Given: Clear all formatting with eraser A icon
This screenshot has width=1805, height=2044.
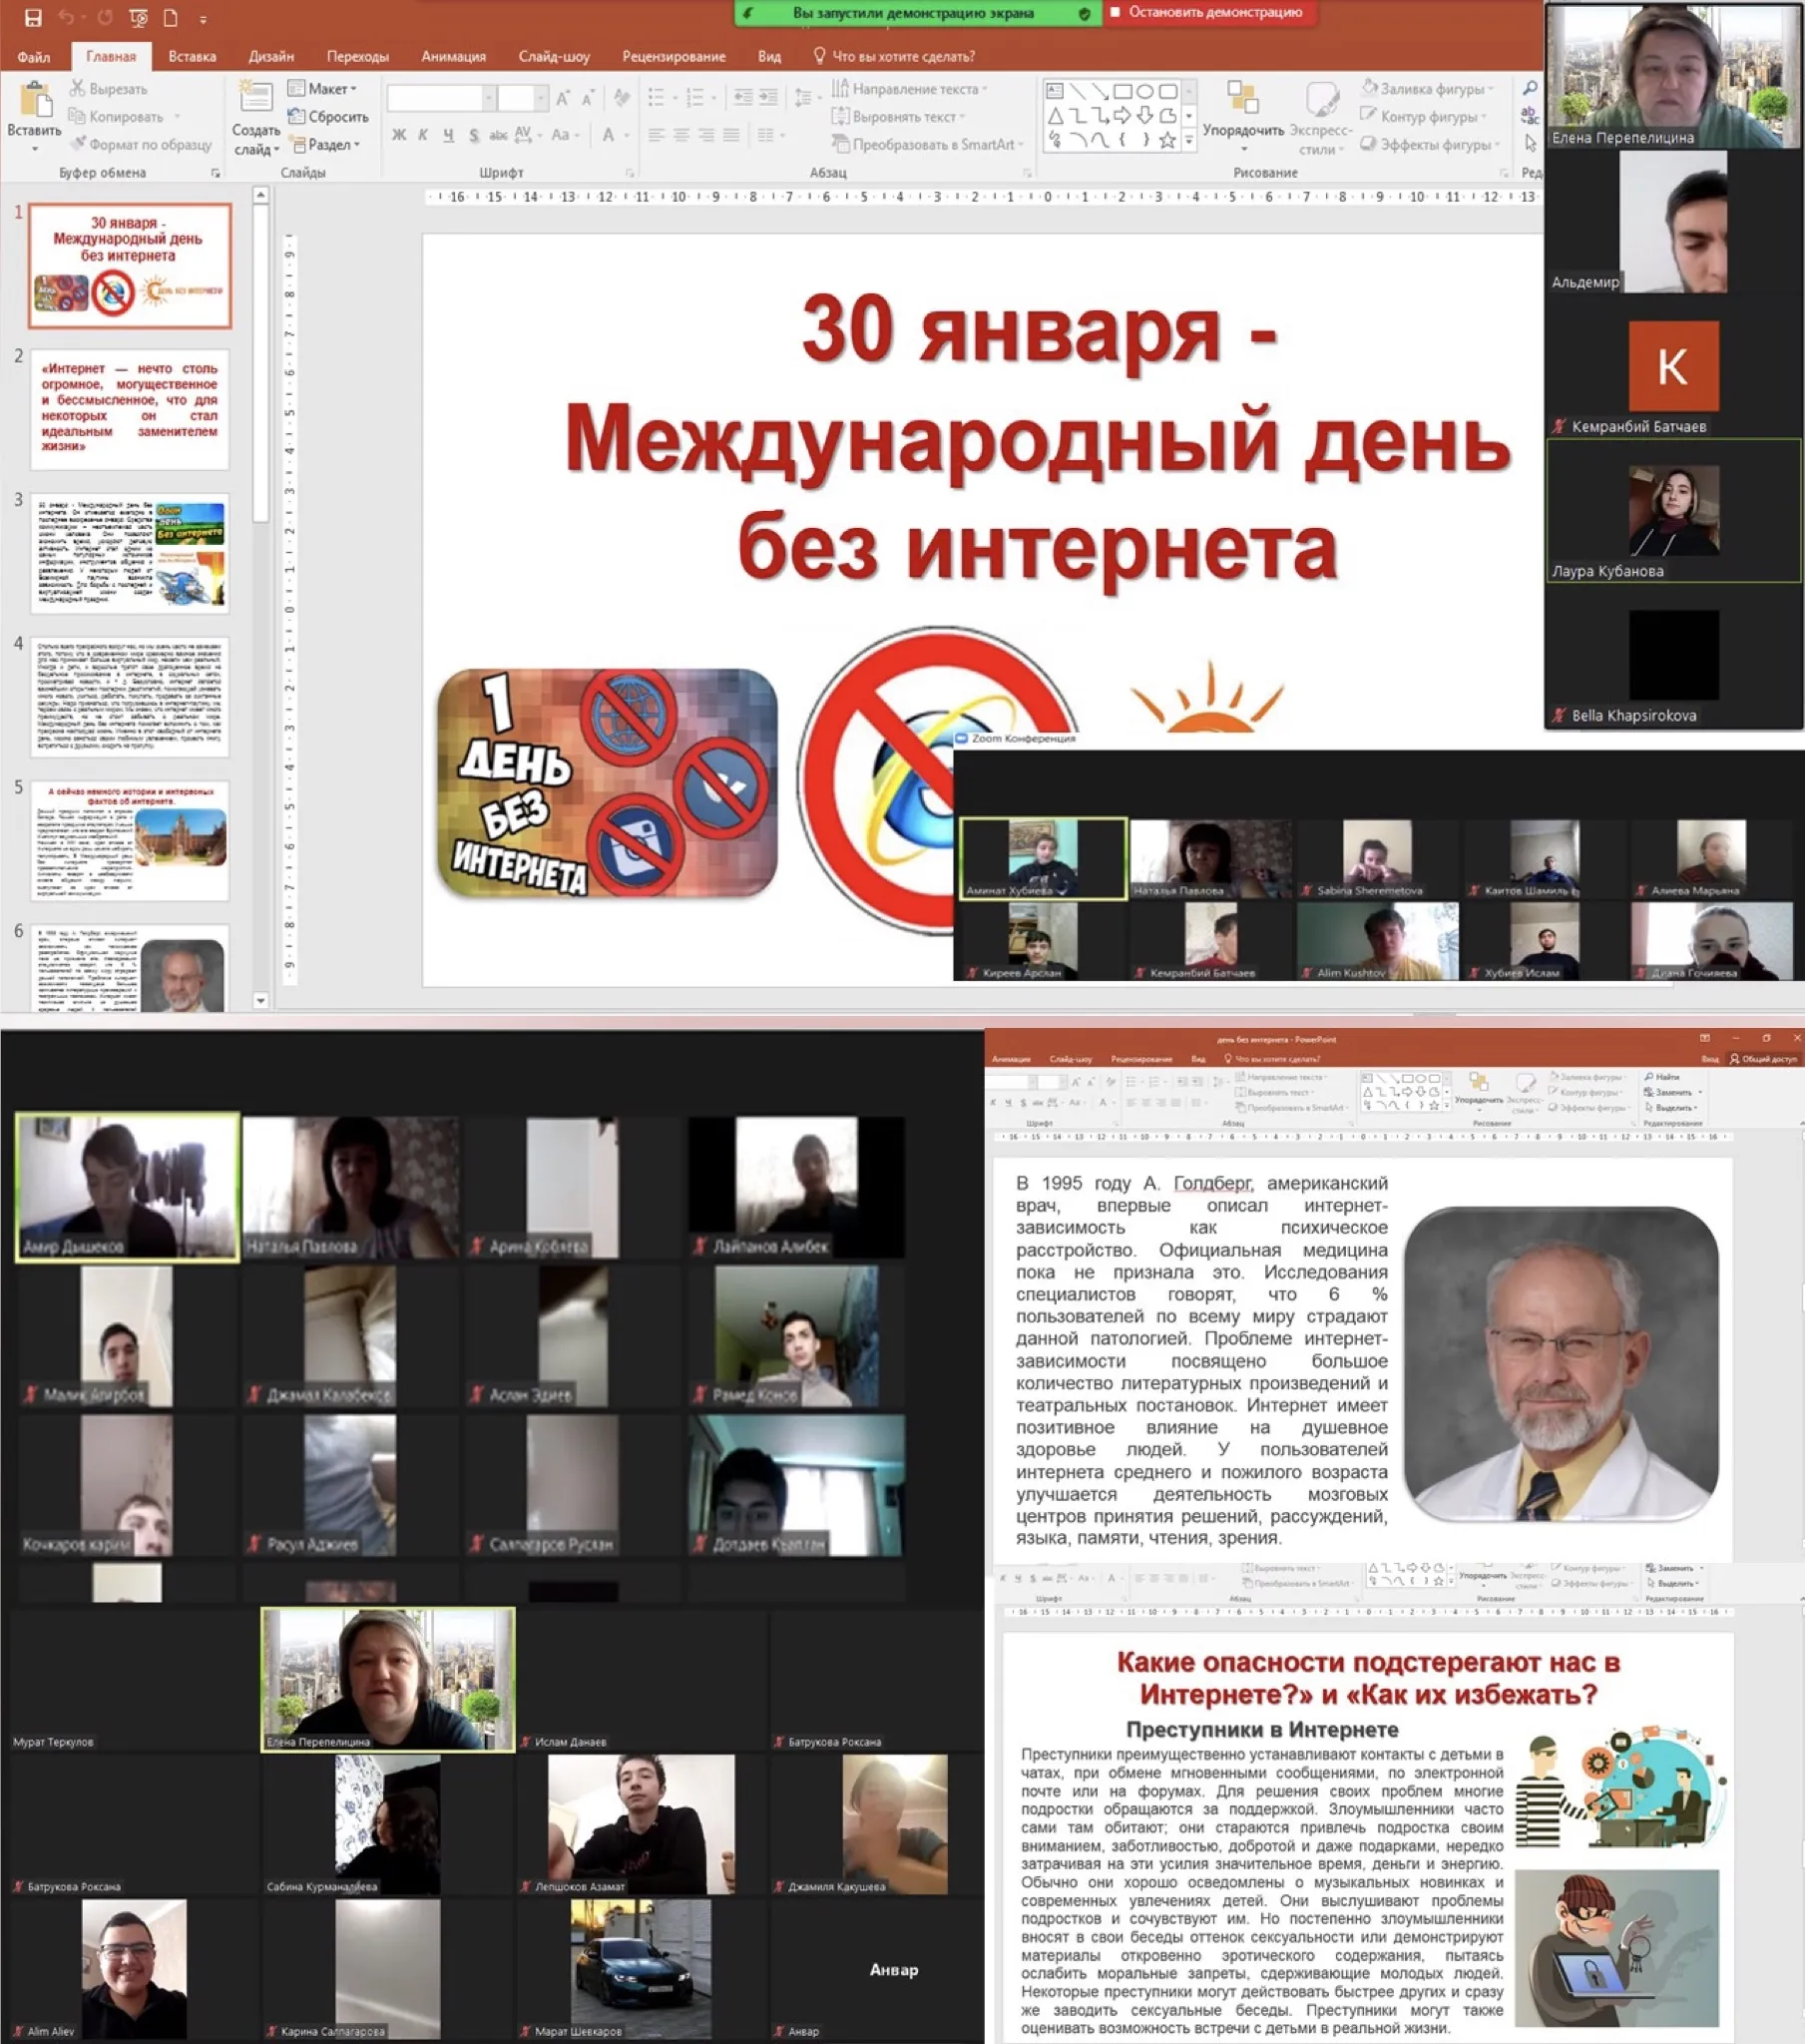Looking at the screenshot, I should pyautogui.click(x=622, y=97).
